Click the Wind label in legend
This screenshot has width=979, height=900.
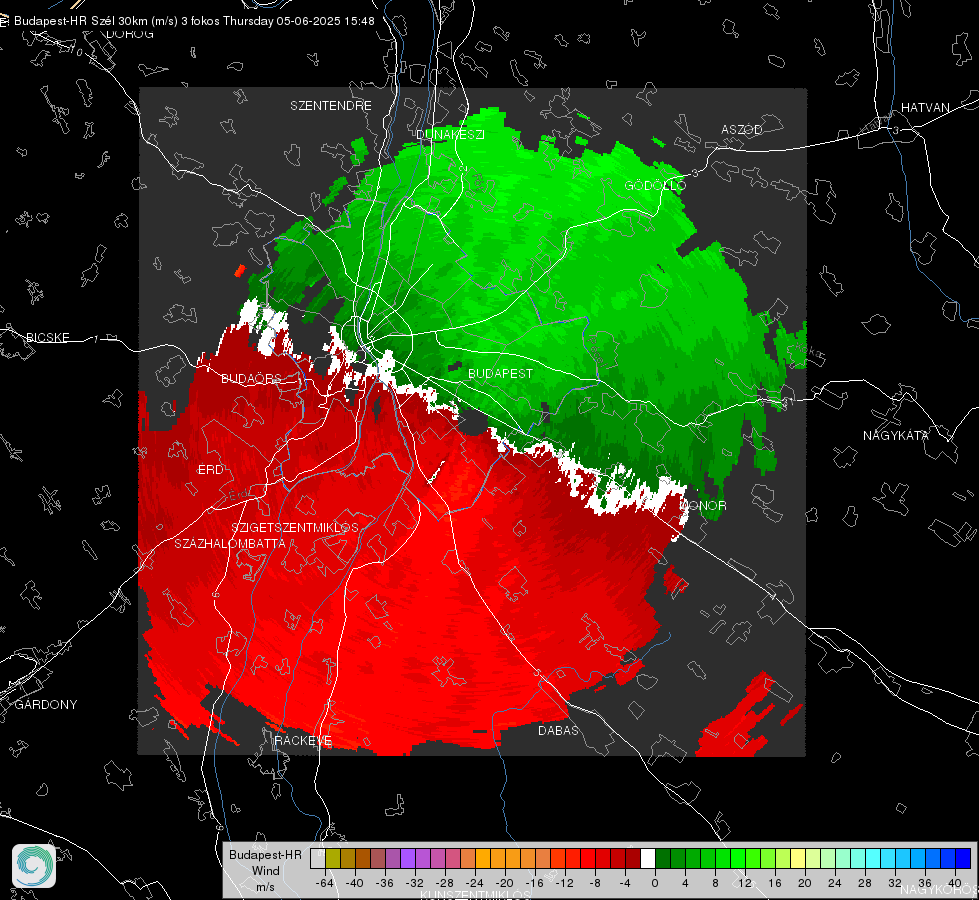point(265,871)
